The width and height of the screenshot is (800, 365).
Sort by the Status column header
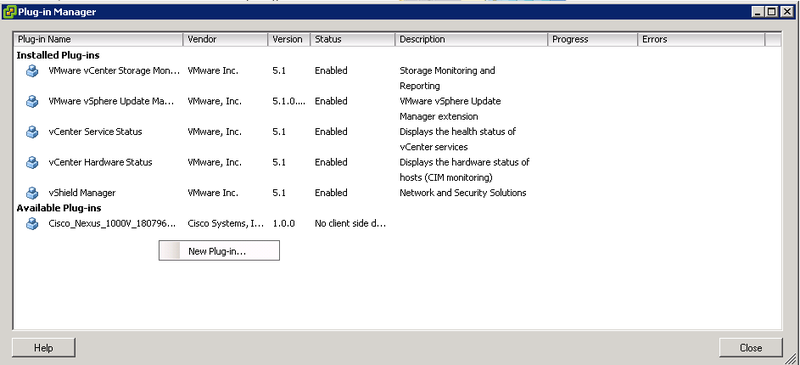coord(353,39)
